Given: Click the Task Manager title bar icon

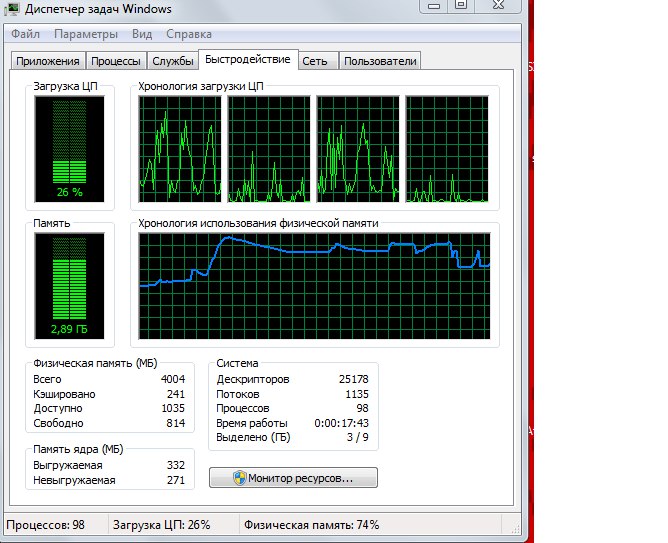Looking at the screenshot, I should [x=11, y=9].
